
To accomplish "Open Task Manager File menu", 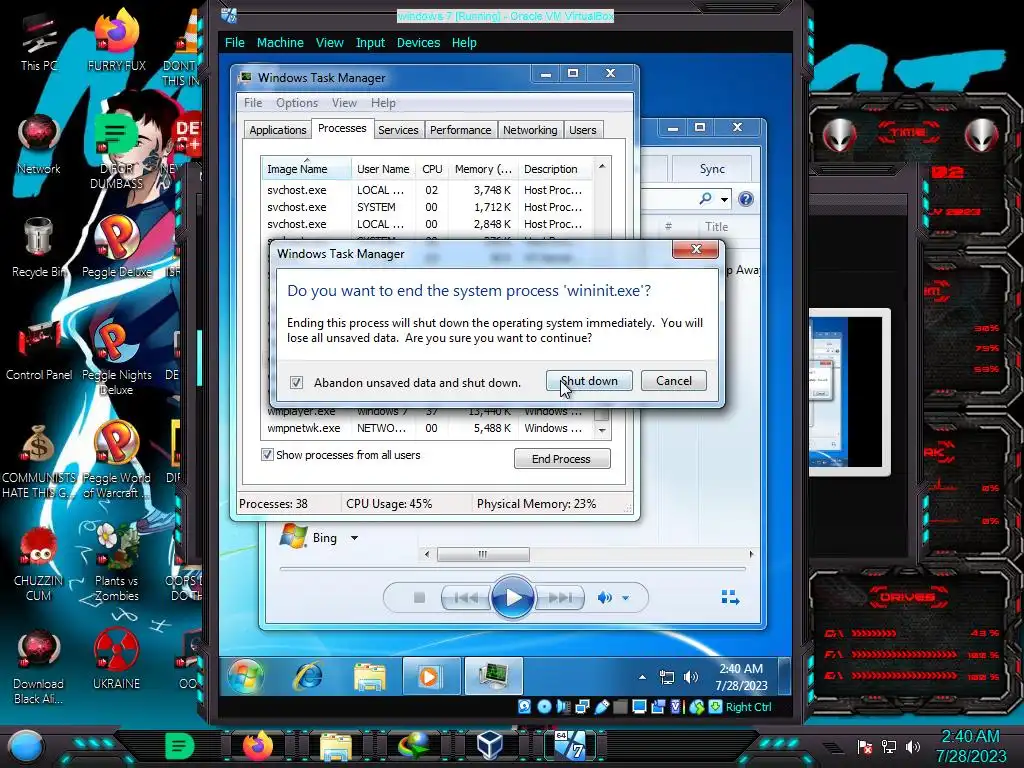I will point(253,103).
